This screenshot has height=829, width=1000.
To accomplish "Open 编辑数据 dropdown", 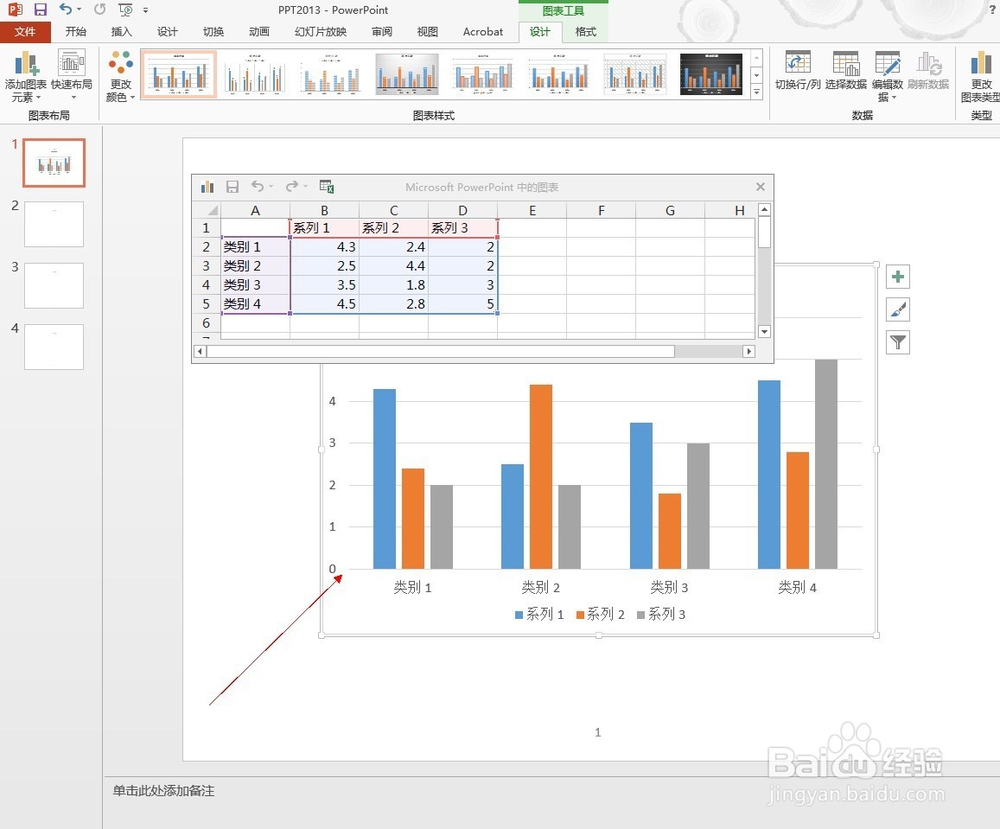I will coord(888,76).
